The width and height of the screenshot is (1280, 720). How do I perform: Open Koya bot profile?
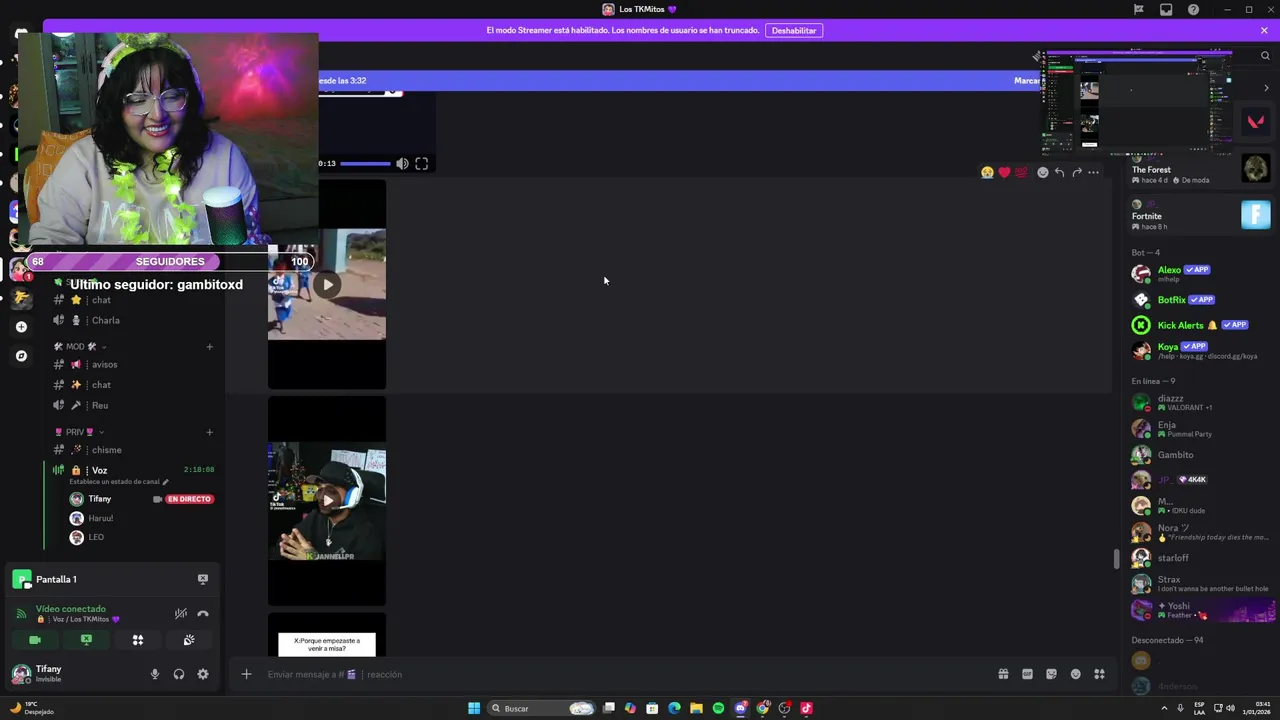pos(1200,351)
